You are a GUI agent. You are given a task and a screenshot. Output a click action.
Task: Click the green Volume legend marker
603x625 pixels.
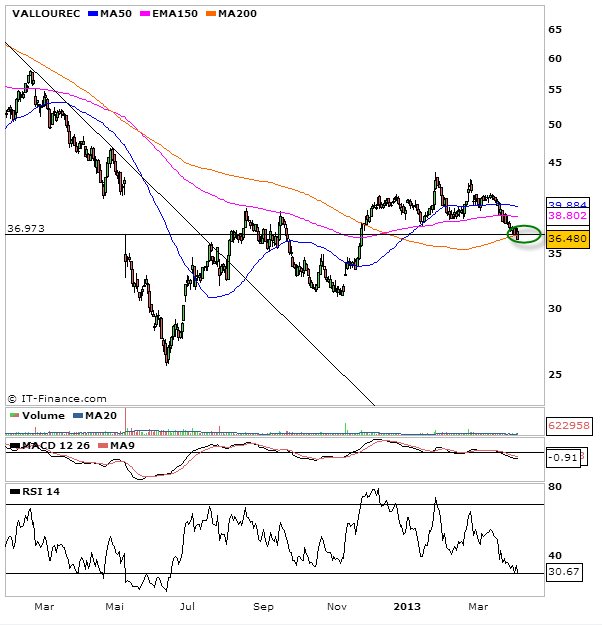(x=13, y=415)
